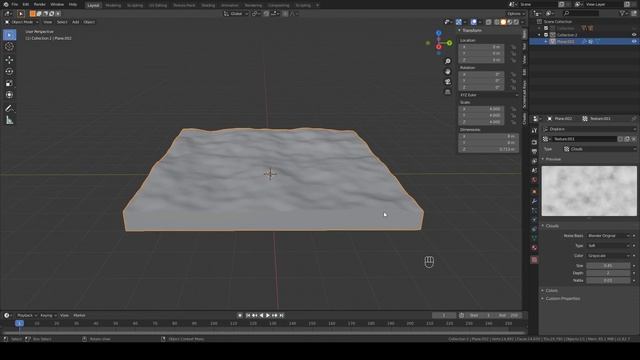Switch to the Modeling workspace tab
640x360 pixels.
113,5
